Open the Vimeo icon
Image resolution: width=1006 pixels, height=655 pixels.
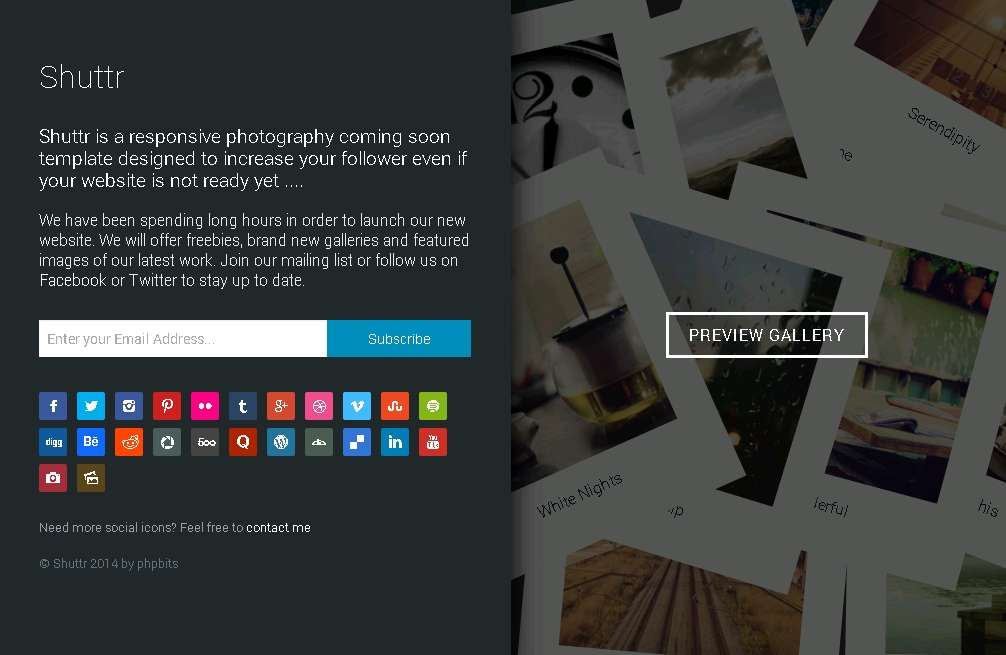tap(357, 406)
